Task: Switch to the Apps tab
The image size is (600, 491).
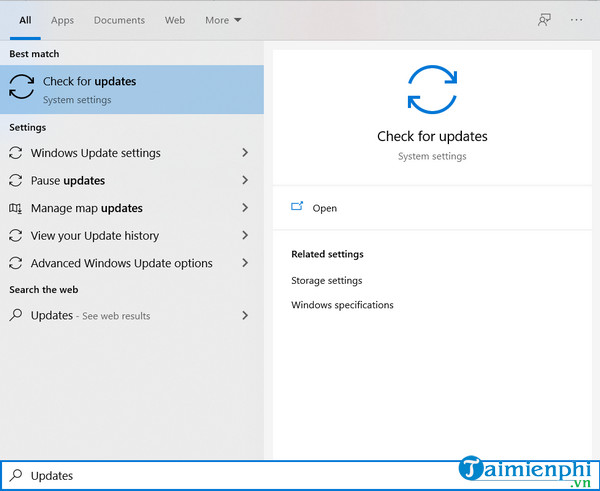Action: pyautogui.click(x=62, y=20)
